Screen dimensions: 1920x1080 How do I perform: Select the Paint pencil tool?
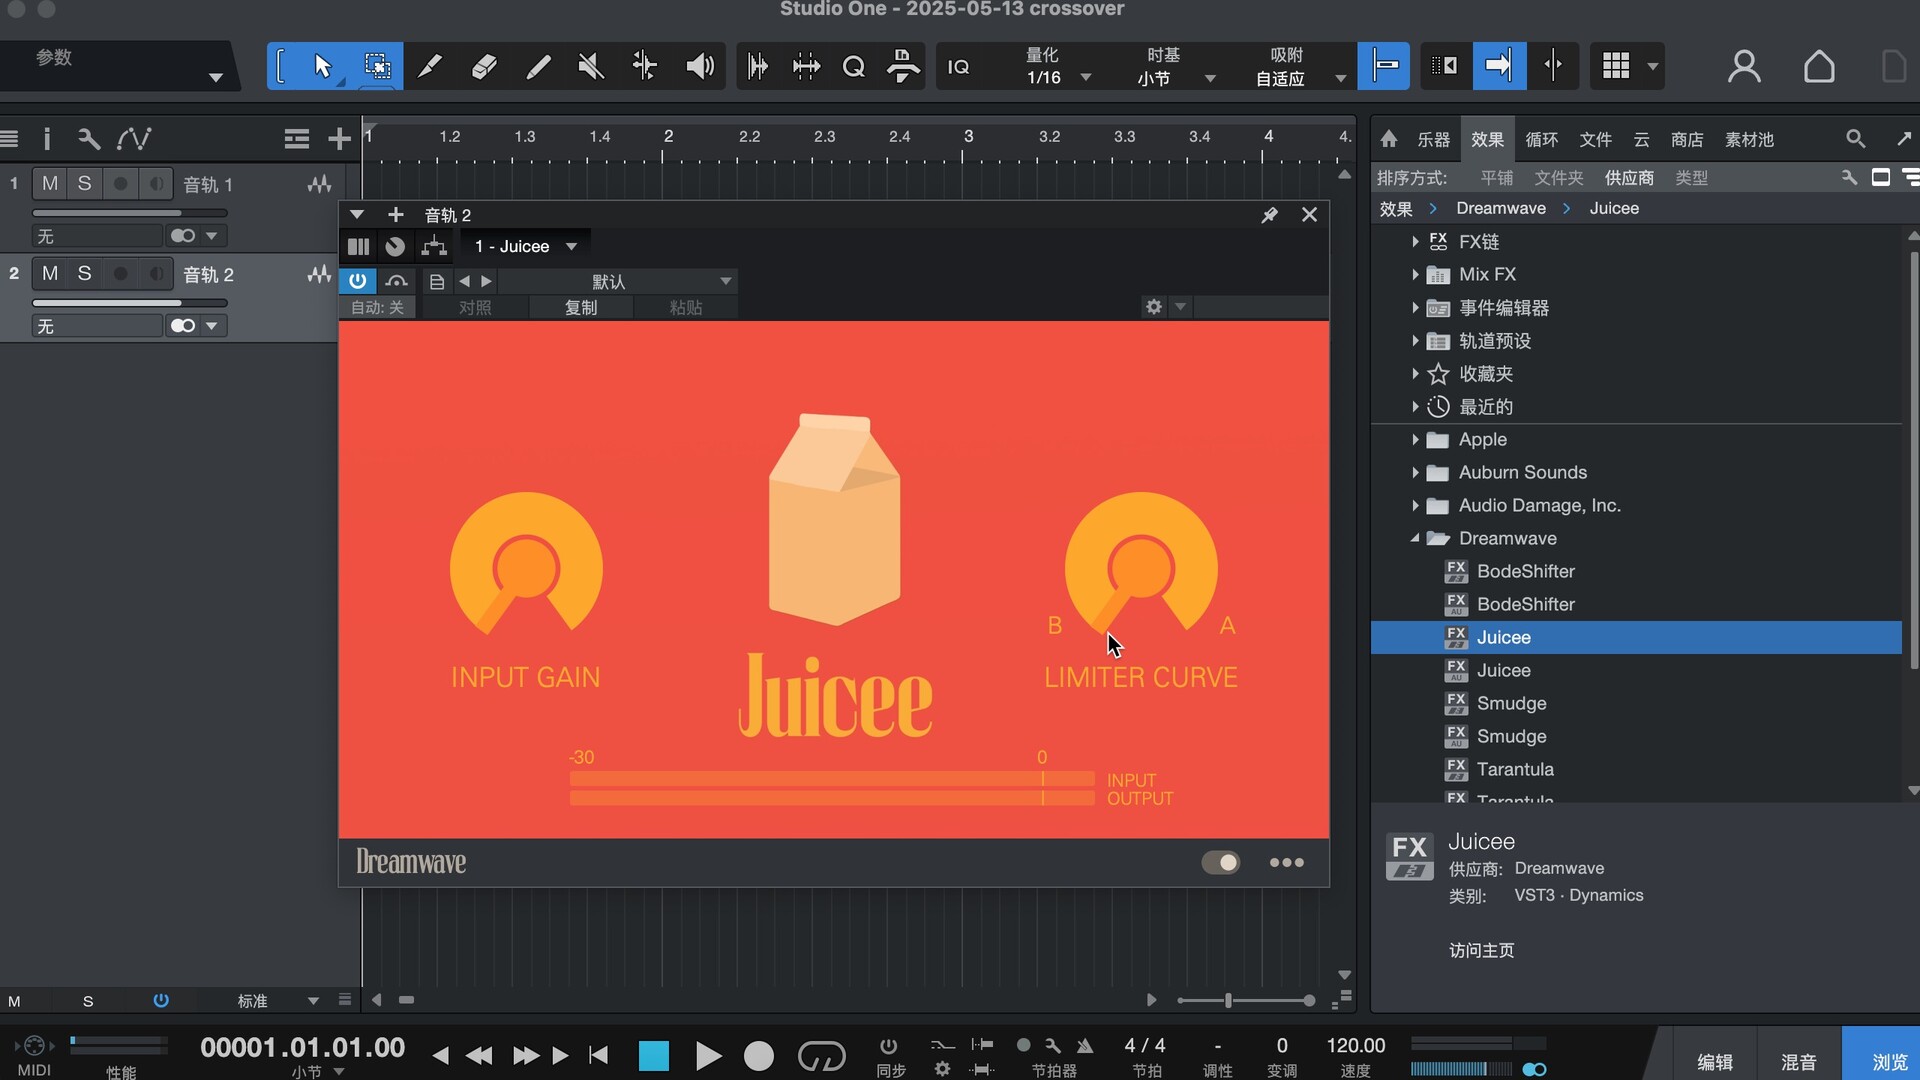click(538, 66)
